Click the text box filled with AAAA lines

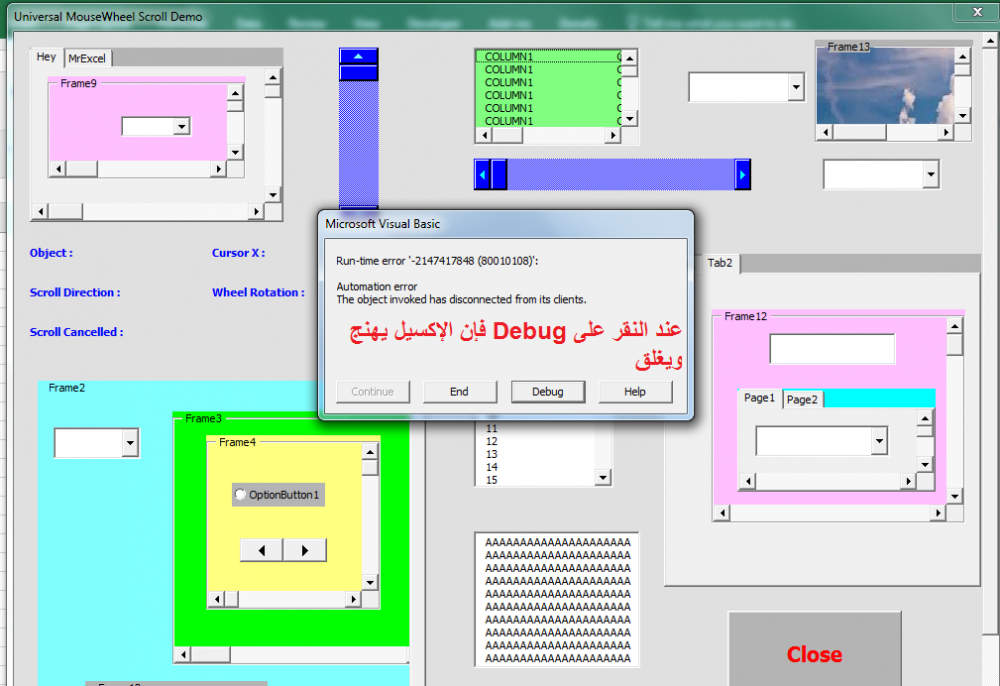(x=557, y=599)
